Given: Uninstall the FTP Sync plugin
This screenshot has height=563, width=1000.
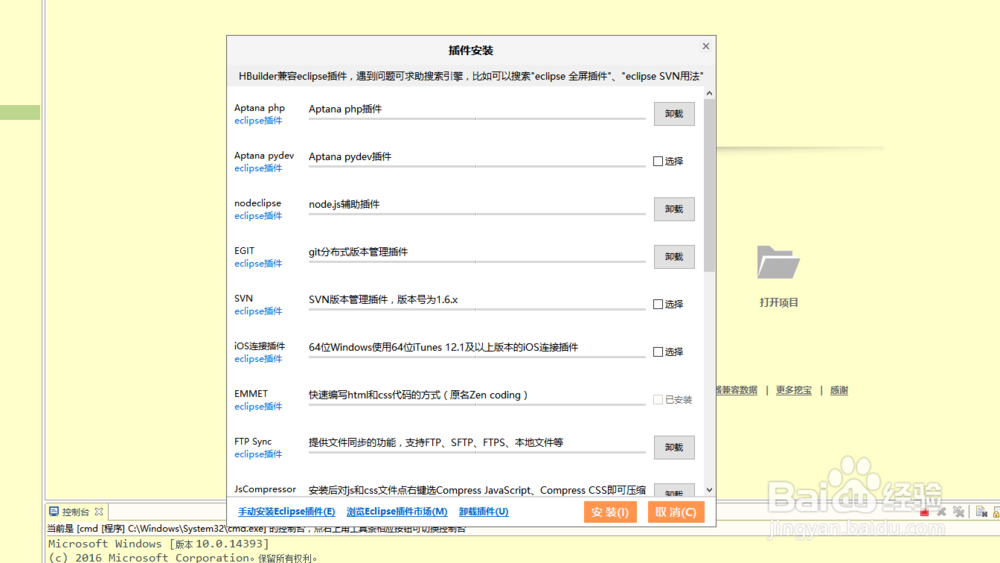Looking at the screenshot, I should 674,448.
